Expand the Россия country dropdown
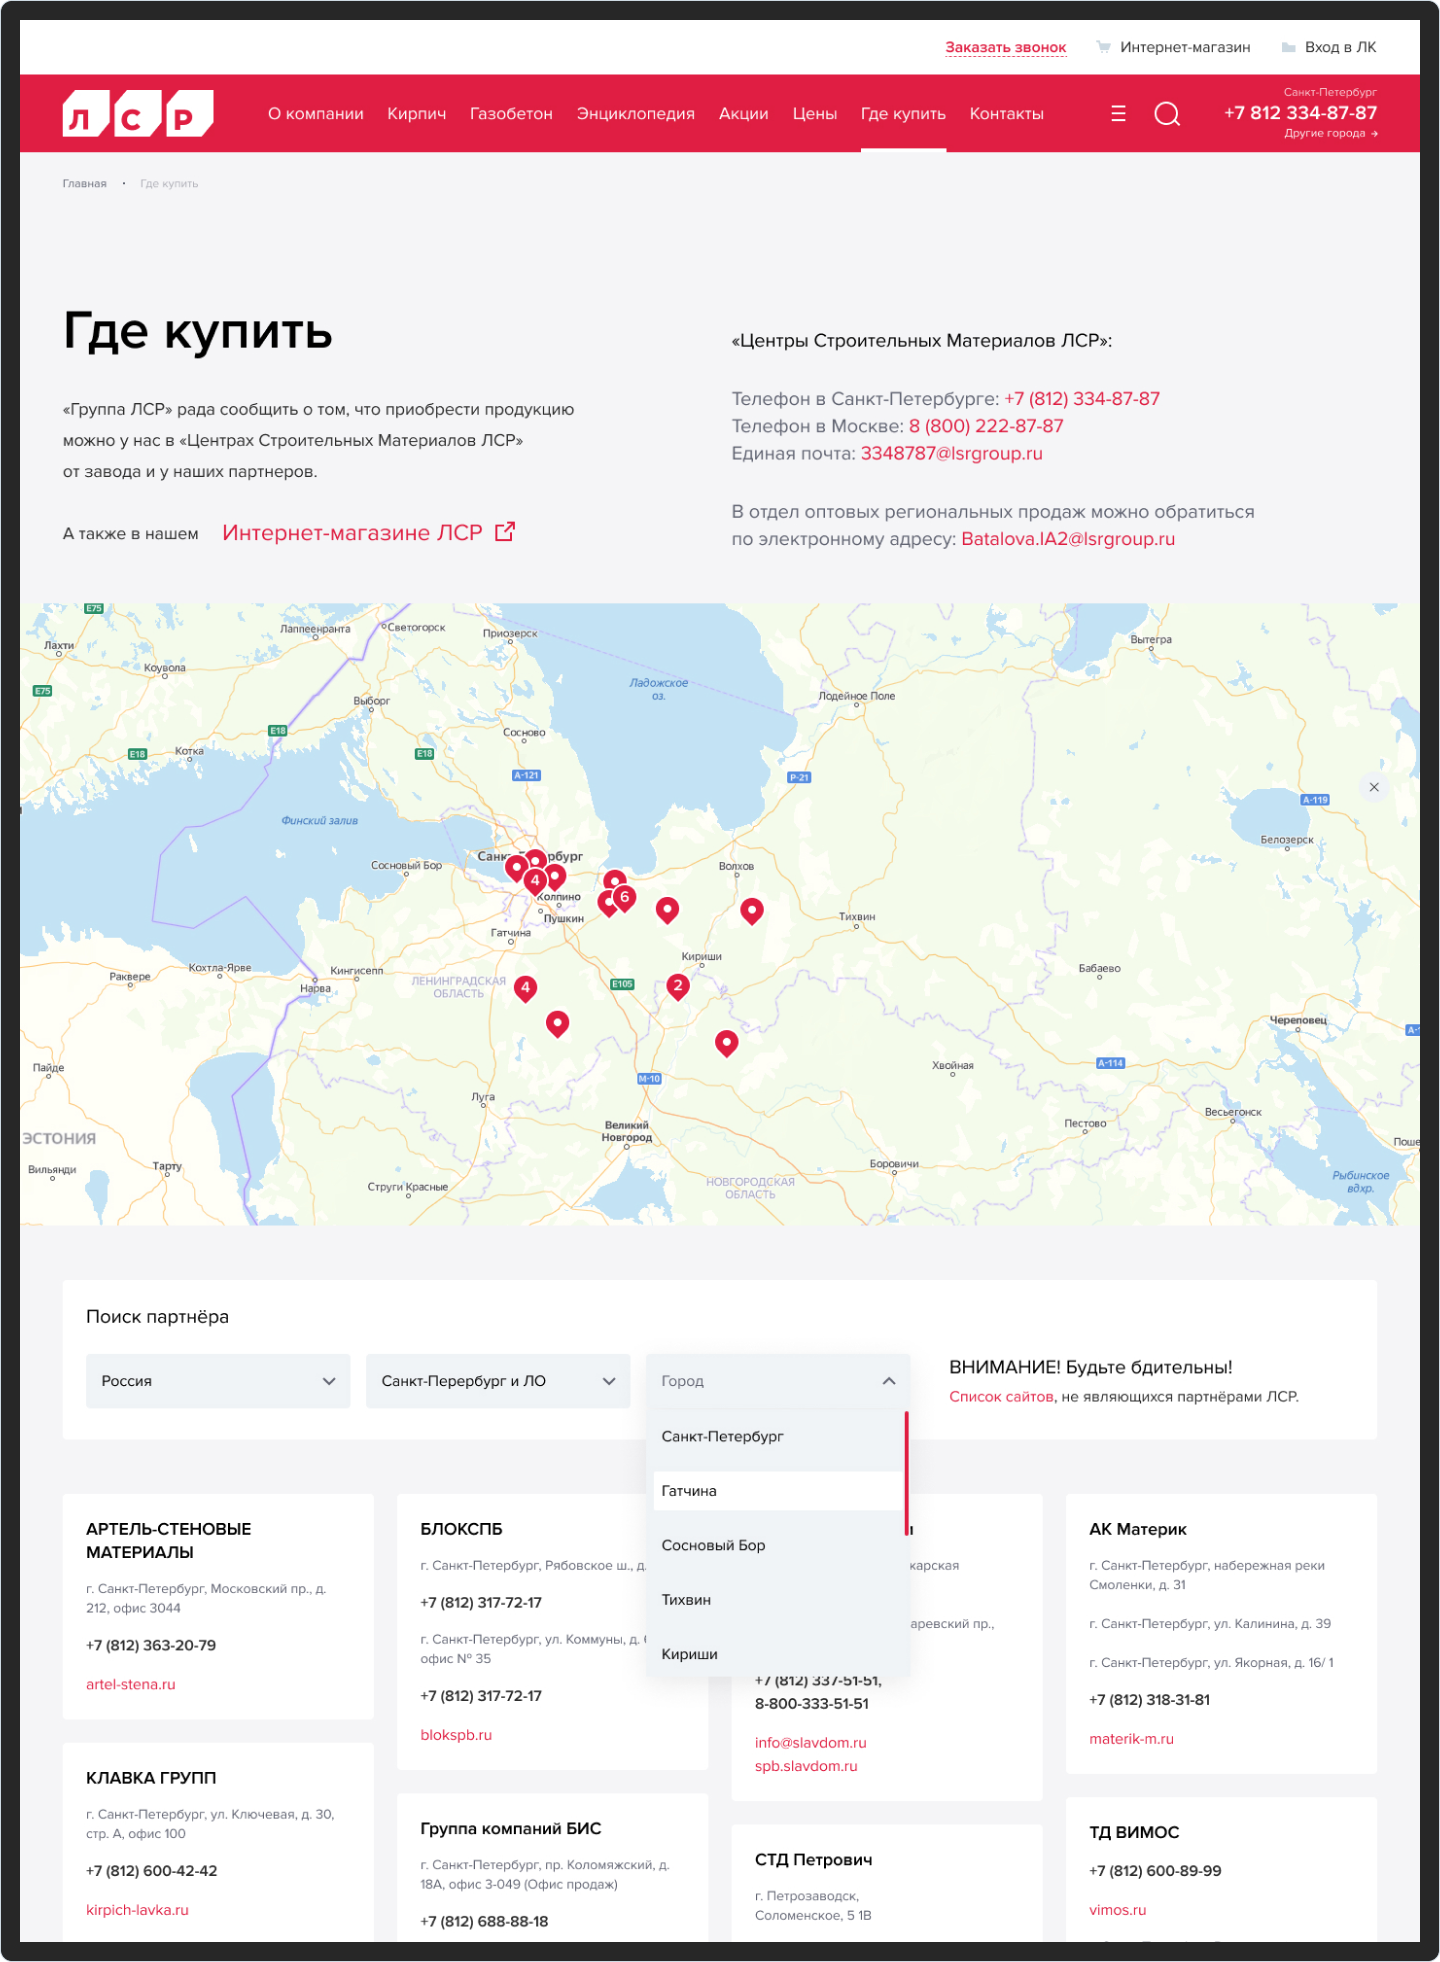 (217, 1381)
